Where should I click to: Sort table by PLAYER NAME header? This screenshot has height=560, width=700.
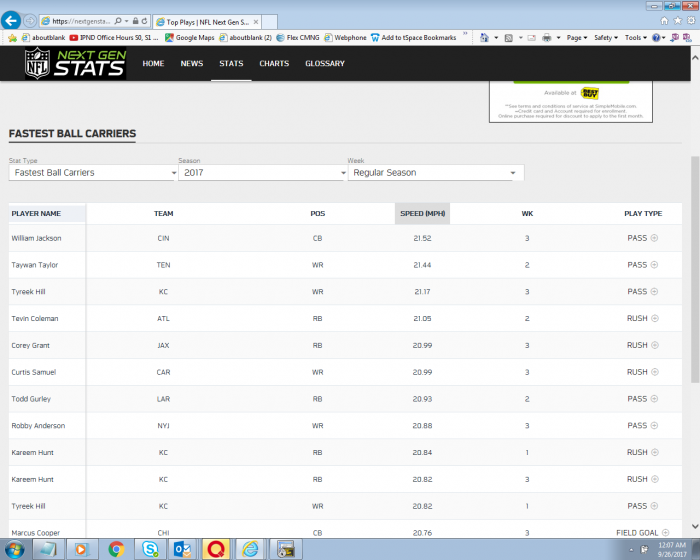point(36,213)
